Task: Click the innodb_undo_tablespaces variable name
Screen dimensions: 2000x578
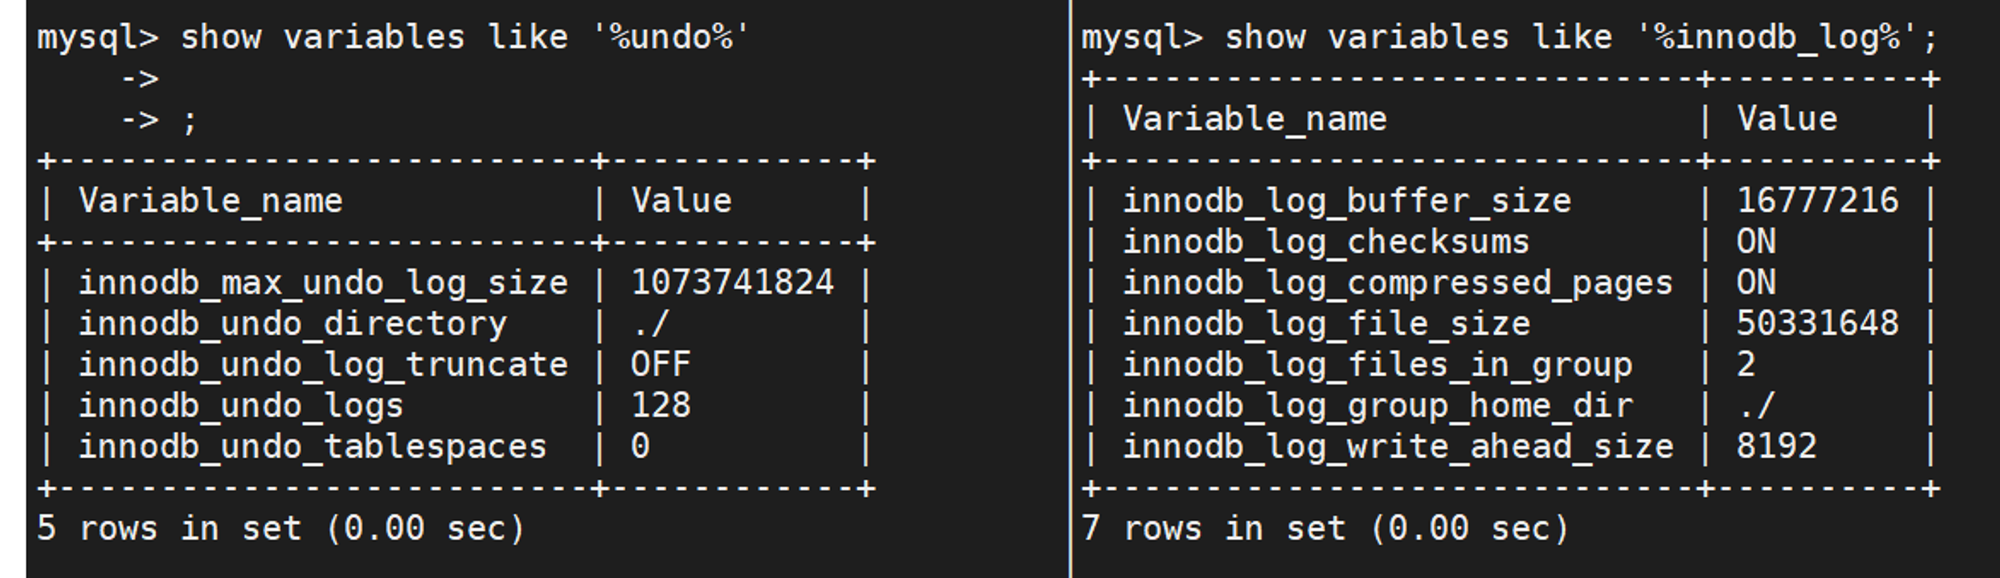Action: (313, 446)
